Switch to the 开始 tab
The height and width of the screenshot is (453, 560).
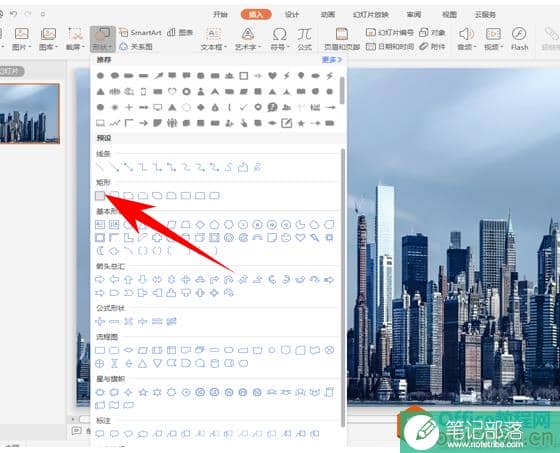pyautogui.click(x=220, y=15)
